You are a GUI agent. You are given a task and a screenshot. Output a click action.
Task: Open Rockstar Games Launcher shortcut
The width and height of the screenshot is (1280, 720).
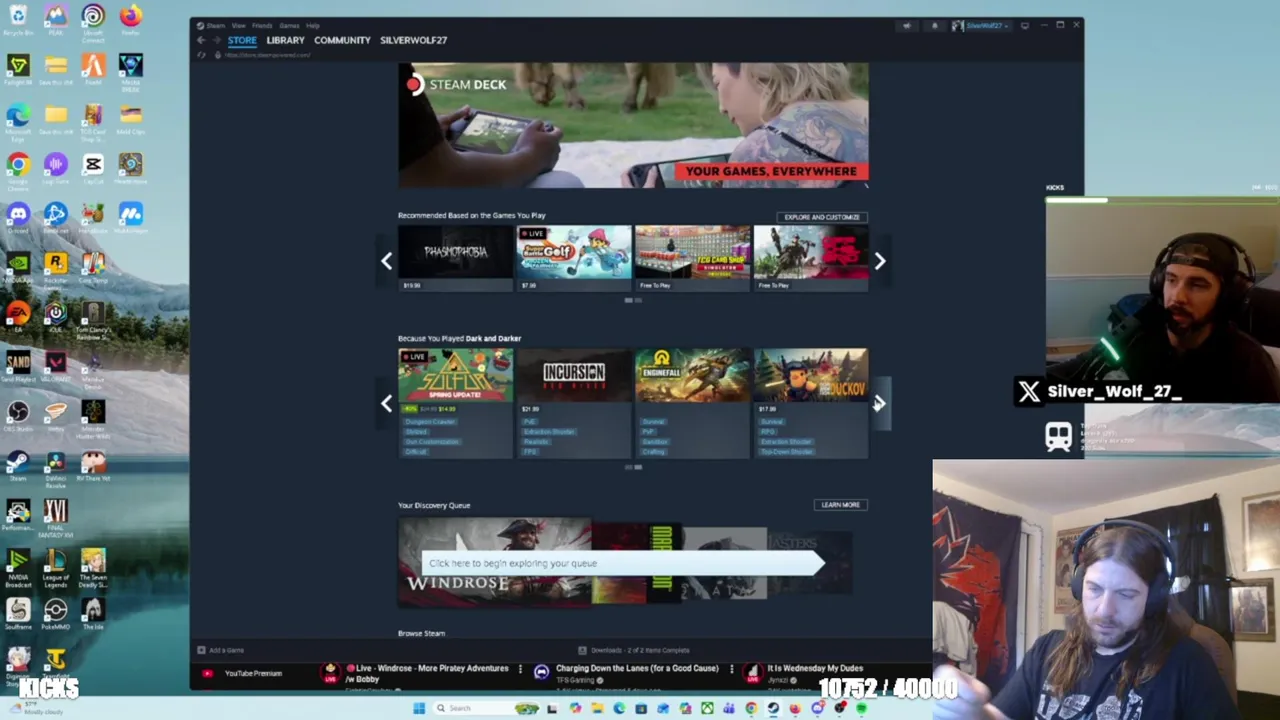pyautogui.click(x=56, y=268)
